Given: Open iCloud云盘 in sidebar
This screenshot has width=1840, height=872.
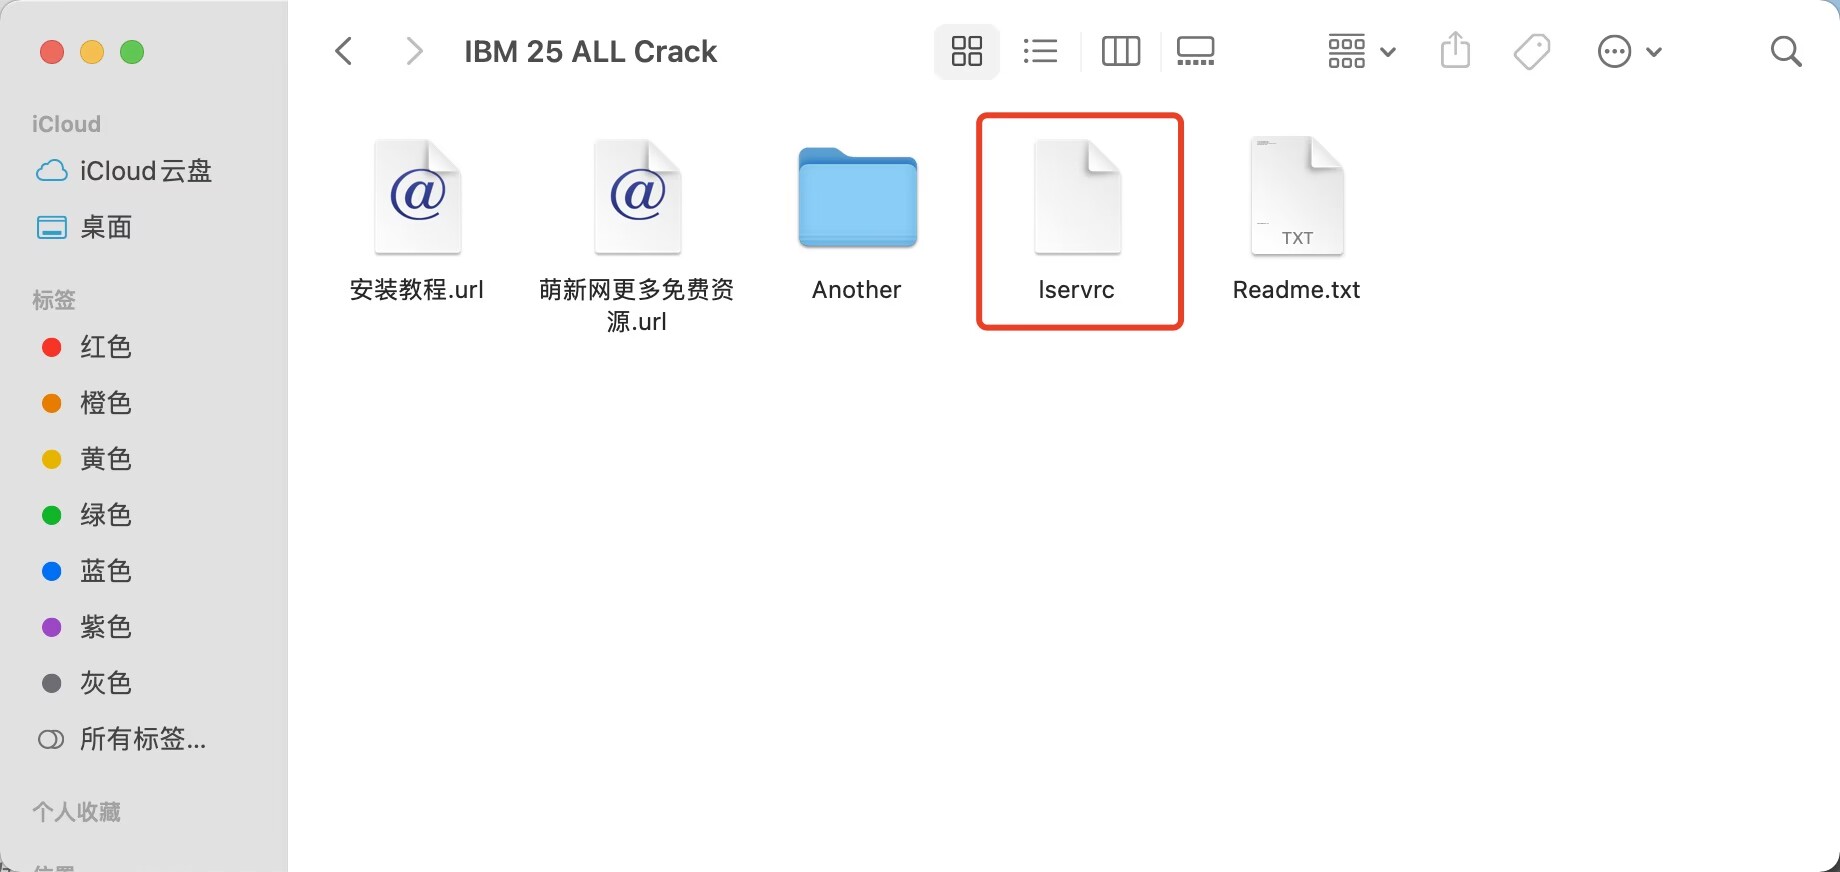Looking at the screenshot, I should click(x=144, y=171).
